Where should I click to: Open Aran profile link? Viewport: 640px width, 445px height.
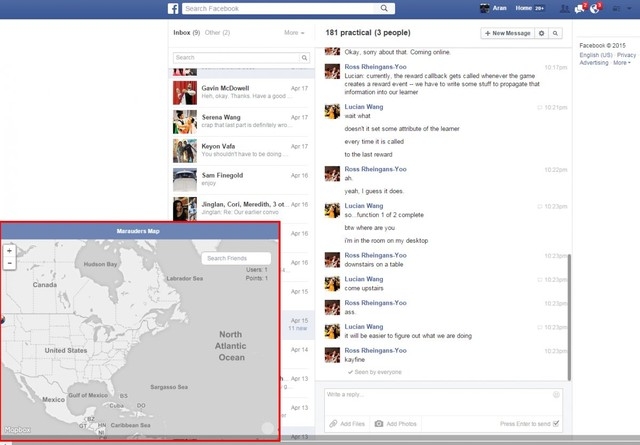coord(500,8)
